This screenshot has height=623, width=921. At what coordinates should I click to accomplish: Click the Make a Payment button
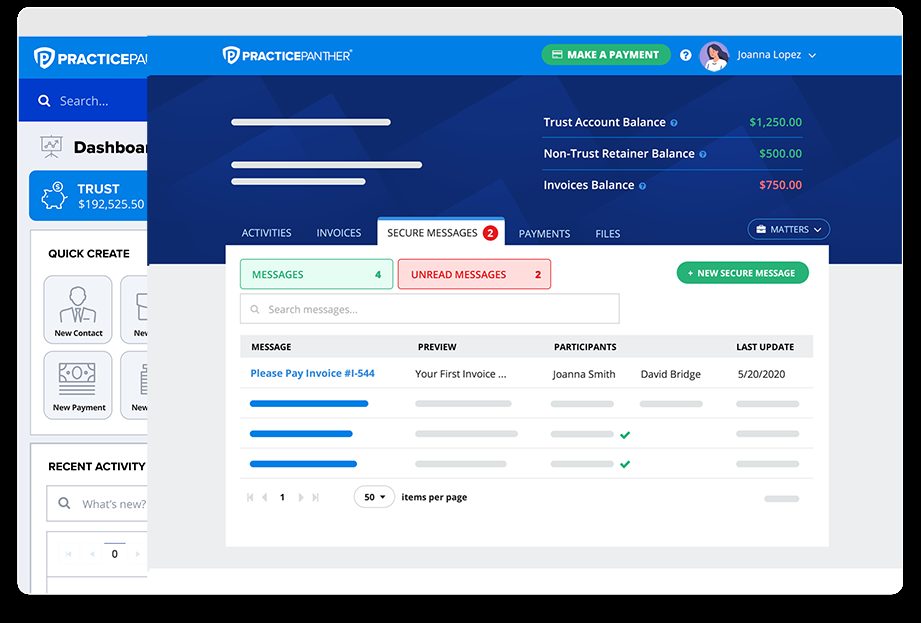click(x=606, y=55)
